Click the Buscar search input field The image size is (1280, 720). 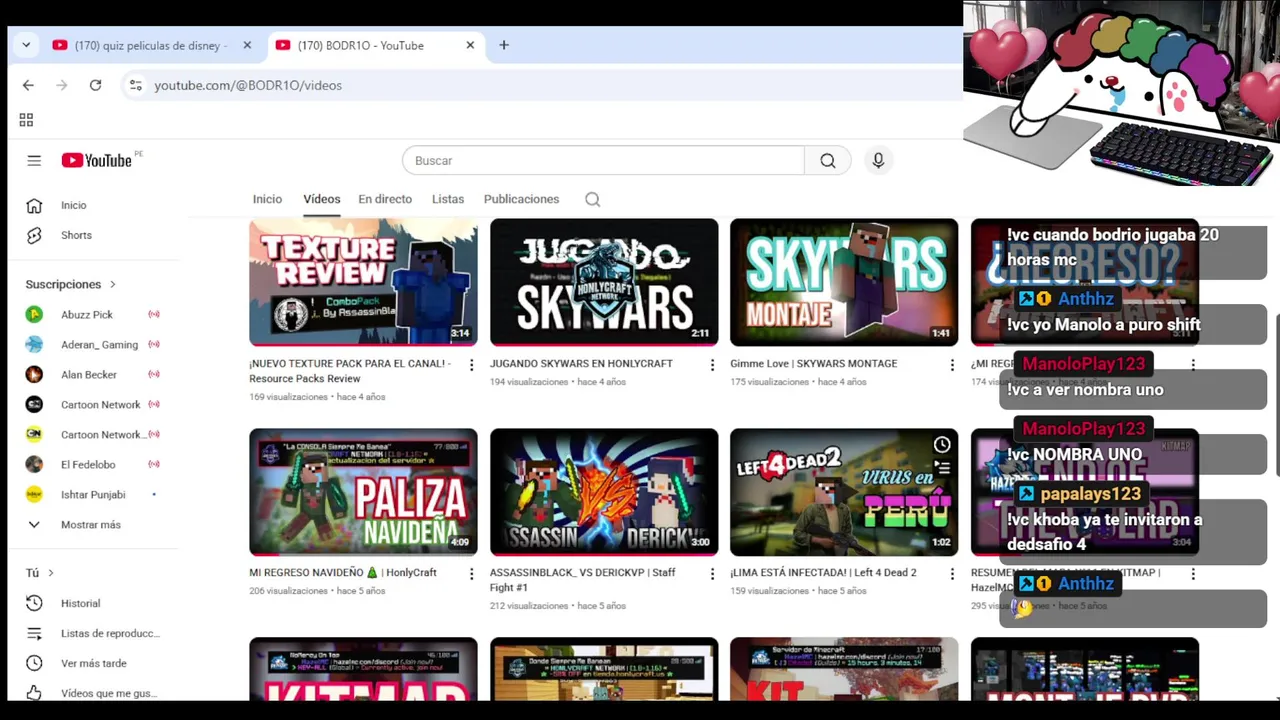click(x=603, y=160)
